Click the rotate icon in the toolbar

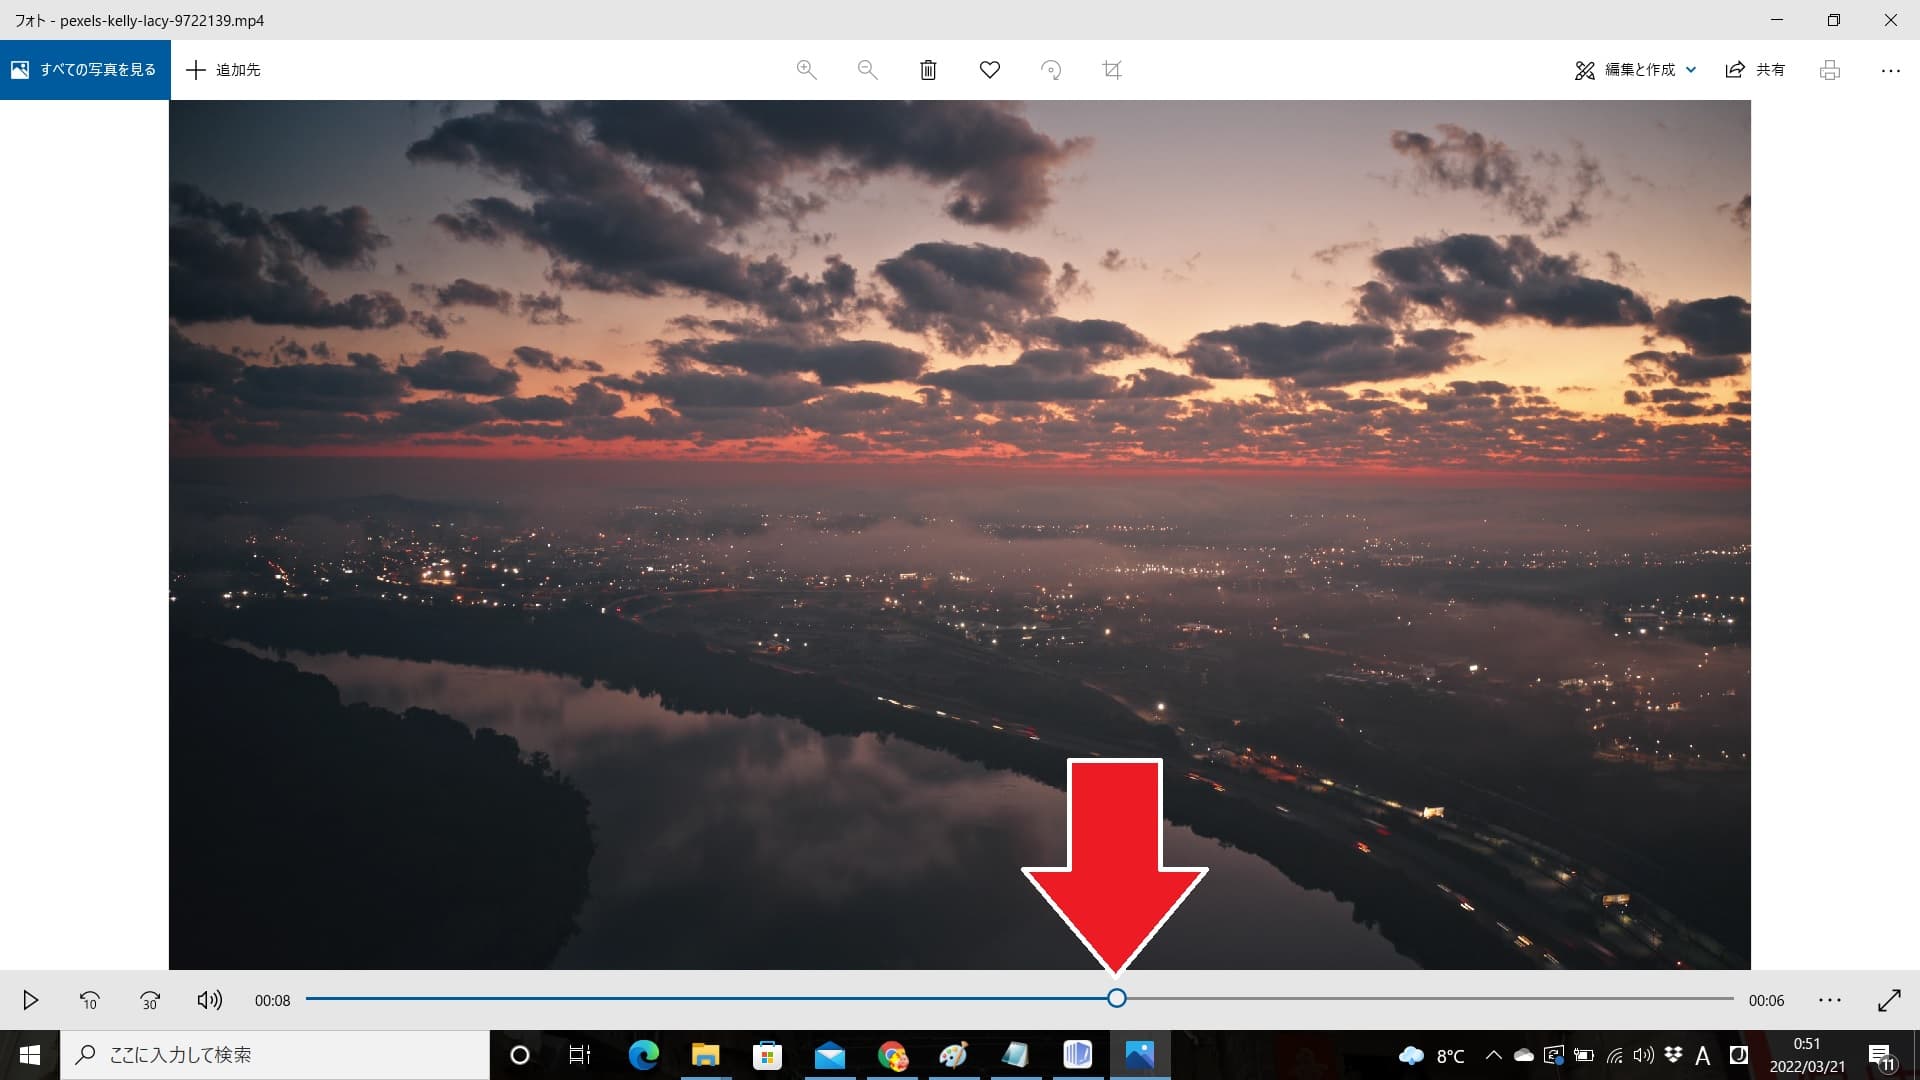pyautogui.click(x=1050, y=70)
